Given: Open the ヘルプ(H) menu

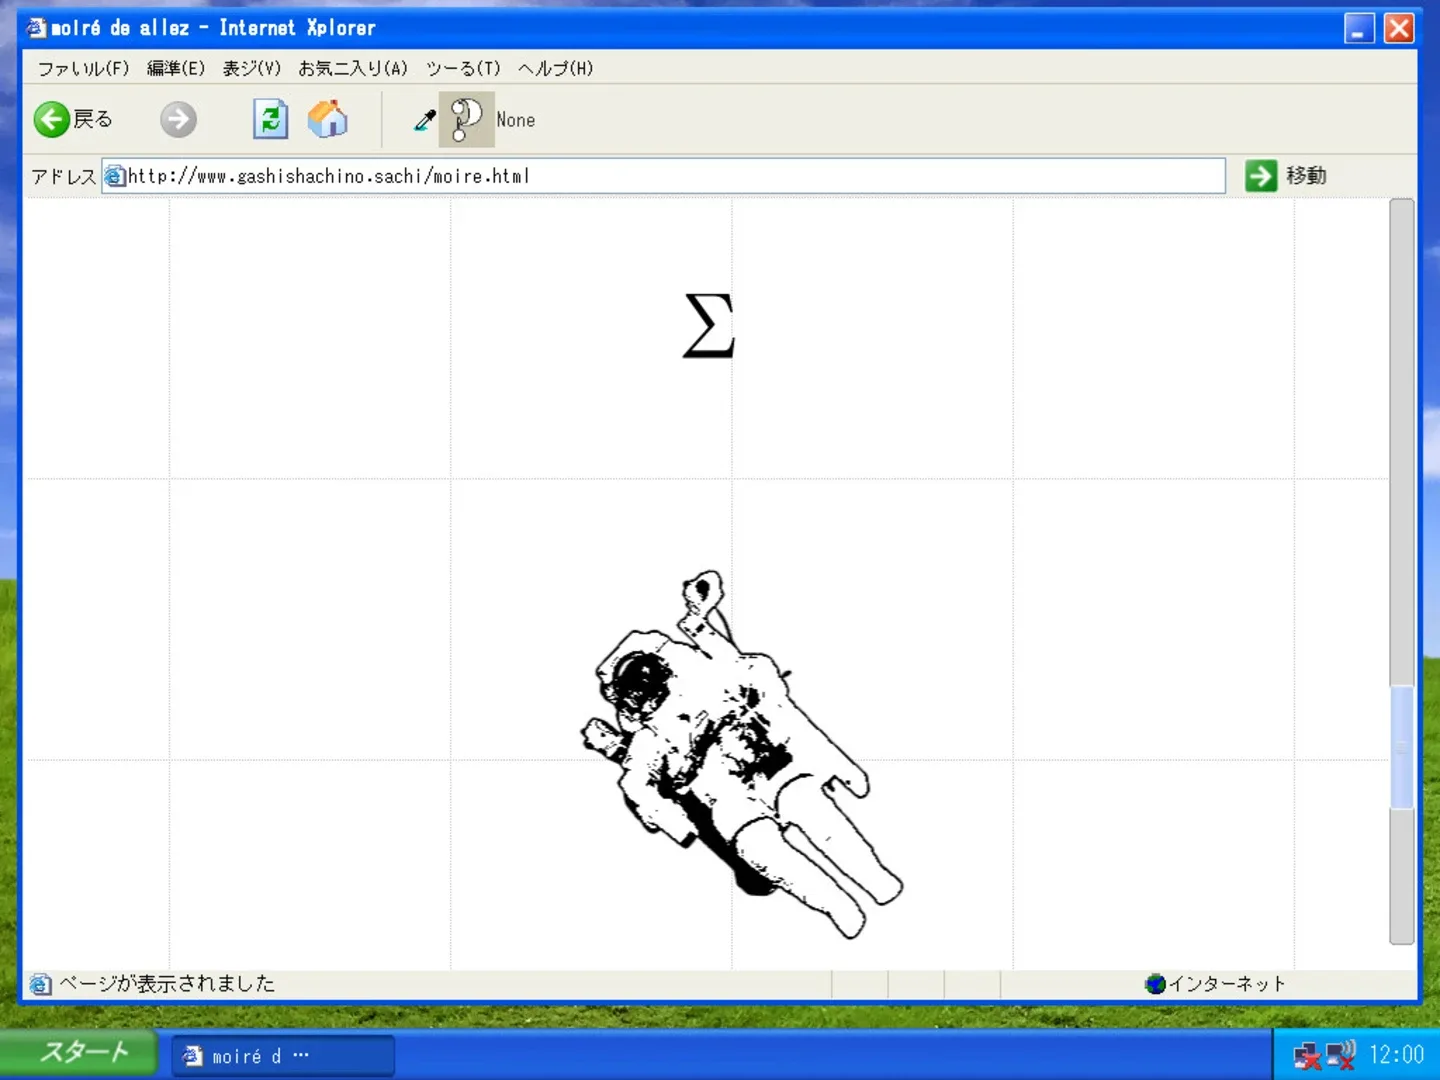Looking at the screenshot, I should click(555, 68).
